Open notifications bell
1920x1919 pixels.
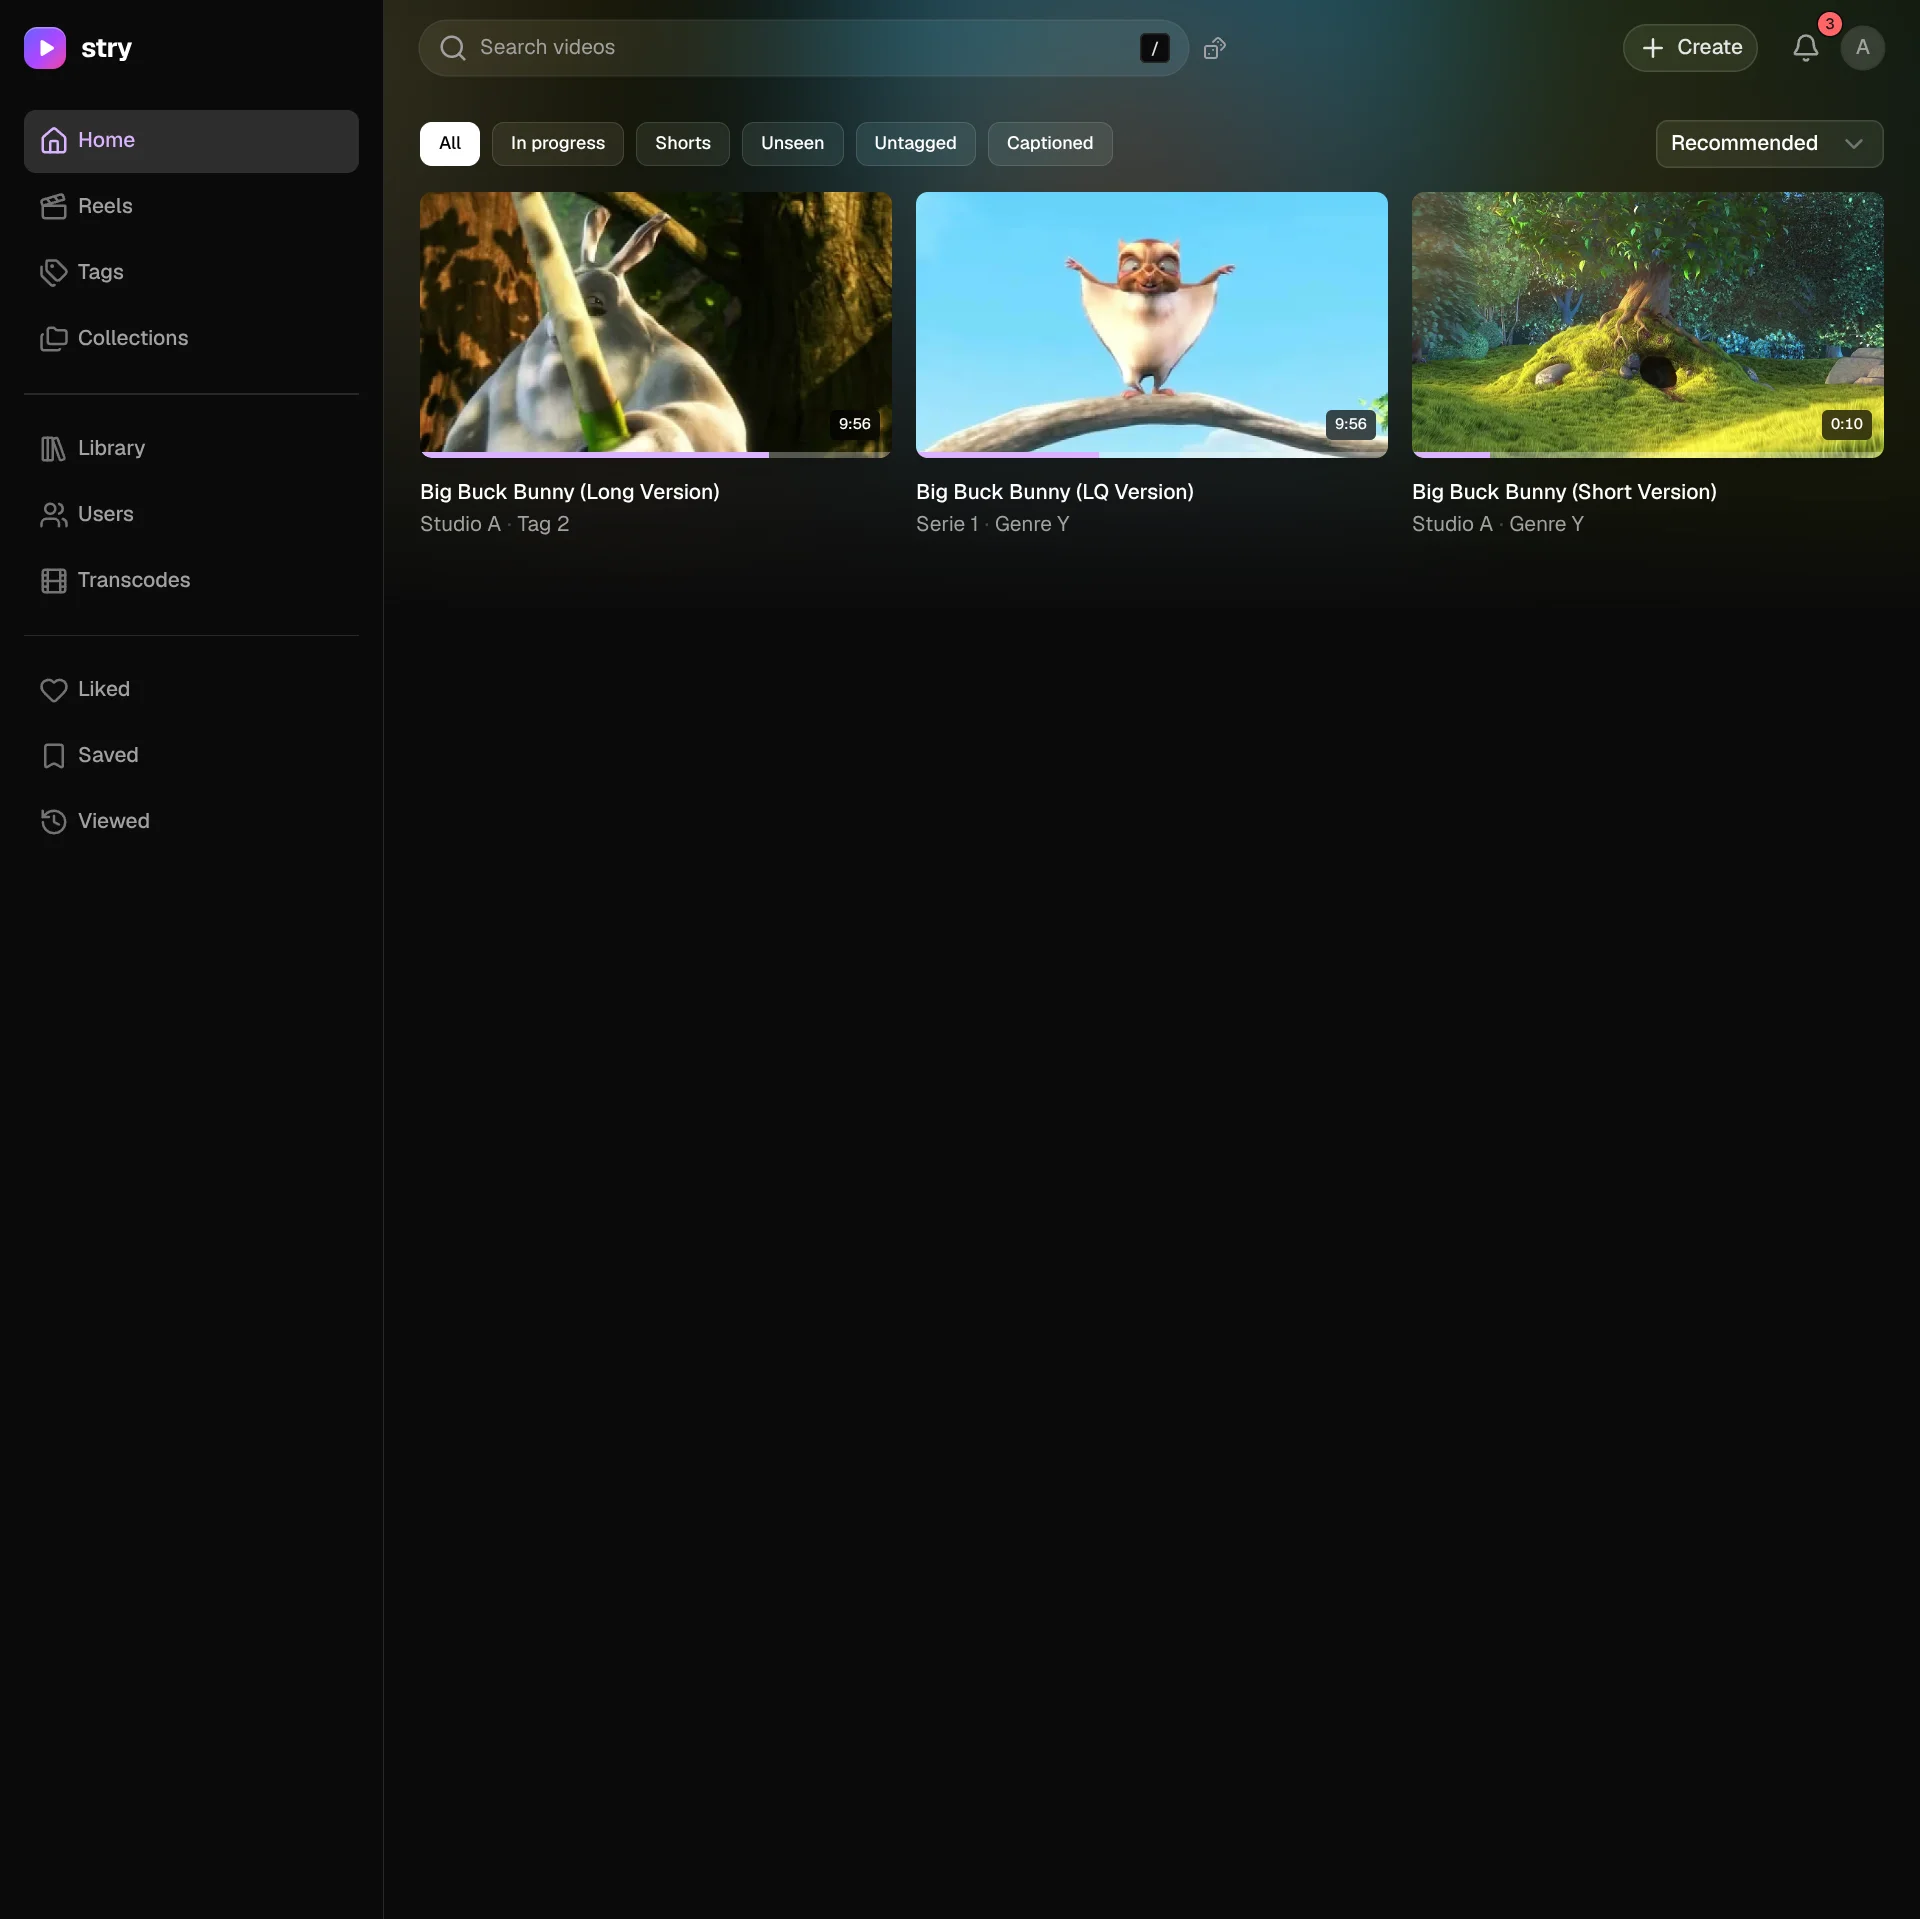1805,48
